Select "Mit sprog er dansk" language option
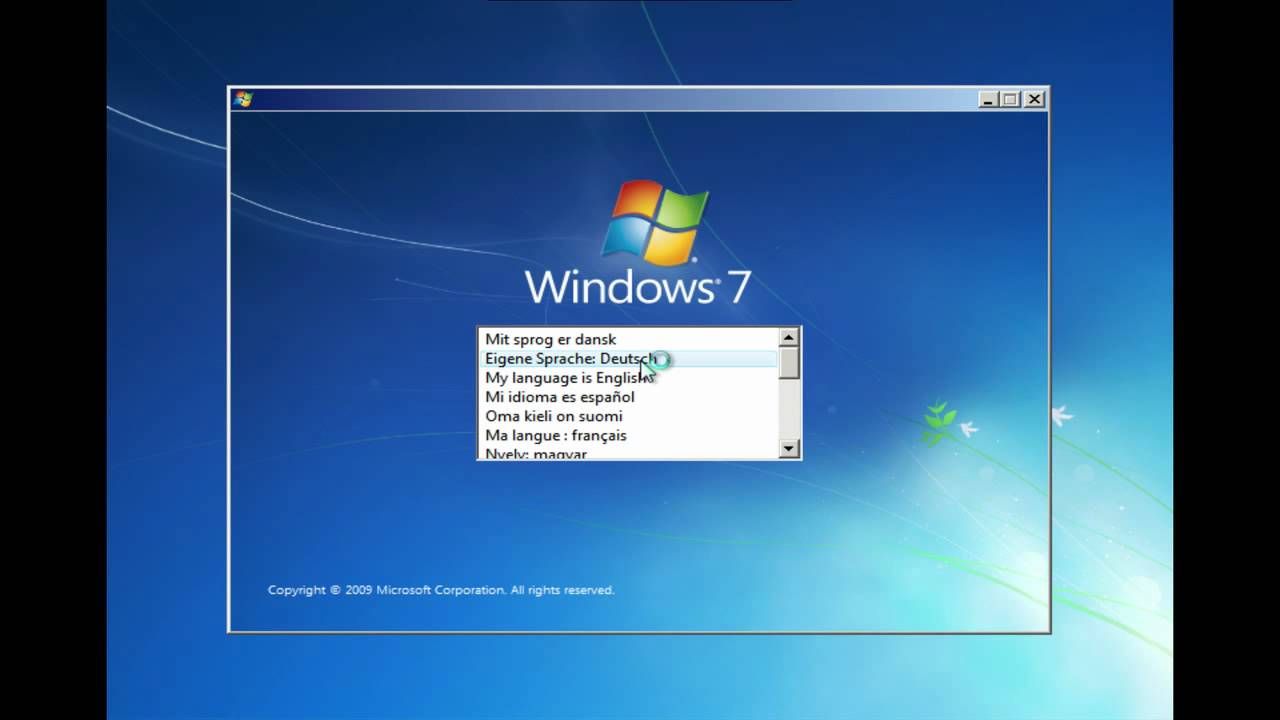The height and width of the screenshot is (720, 1280). click(629, 339)
